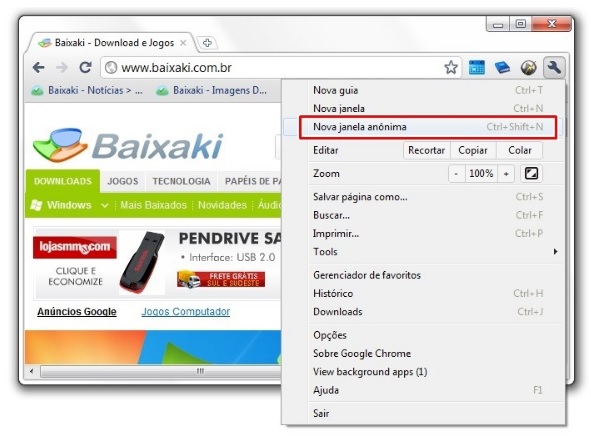This screenshot has width=591, height=440.
Task: Minimize the Chrome window
Action: [498, 25]
